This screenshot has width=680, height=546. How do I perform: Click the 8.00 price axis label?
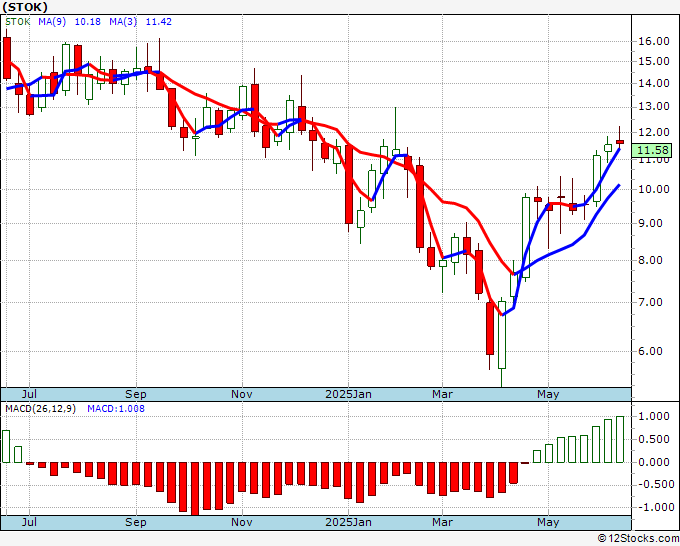click(651, 261)
